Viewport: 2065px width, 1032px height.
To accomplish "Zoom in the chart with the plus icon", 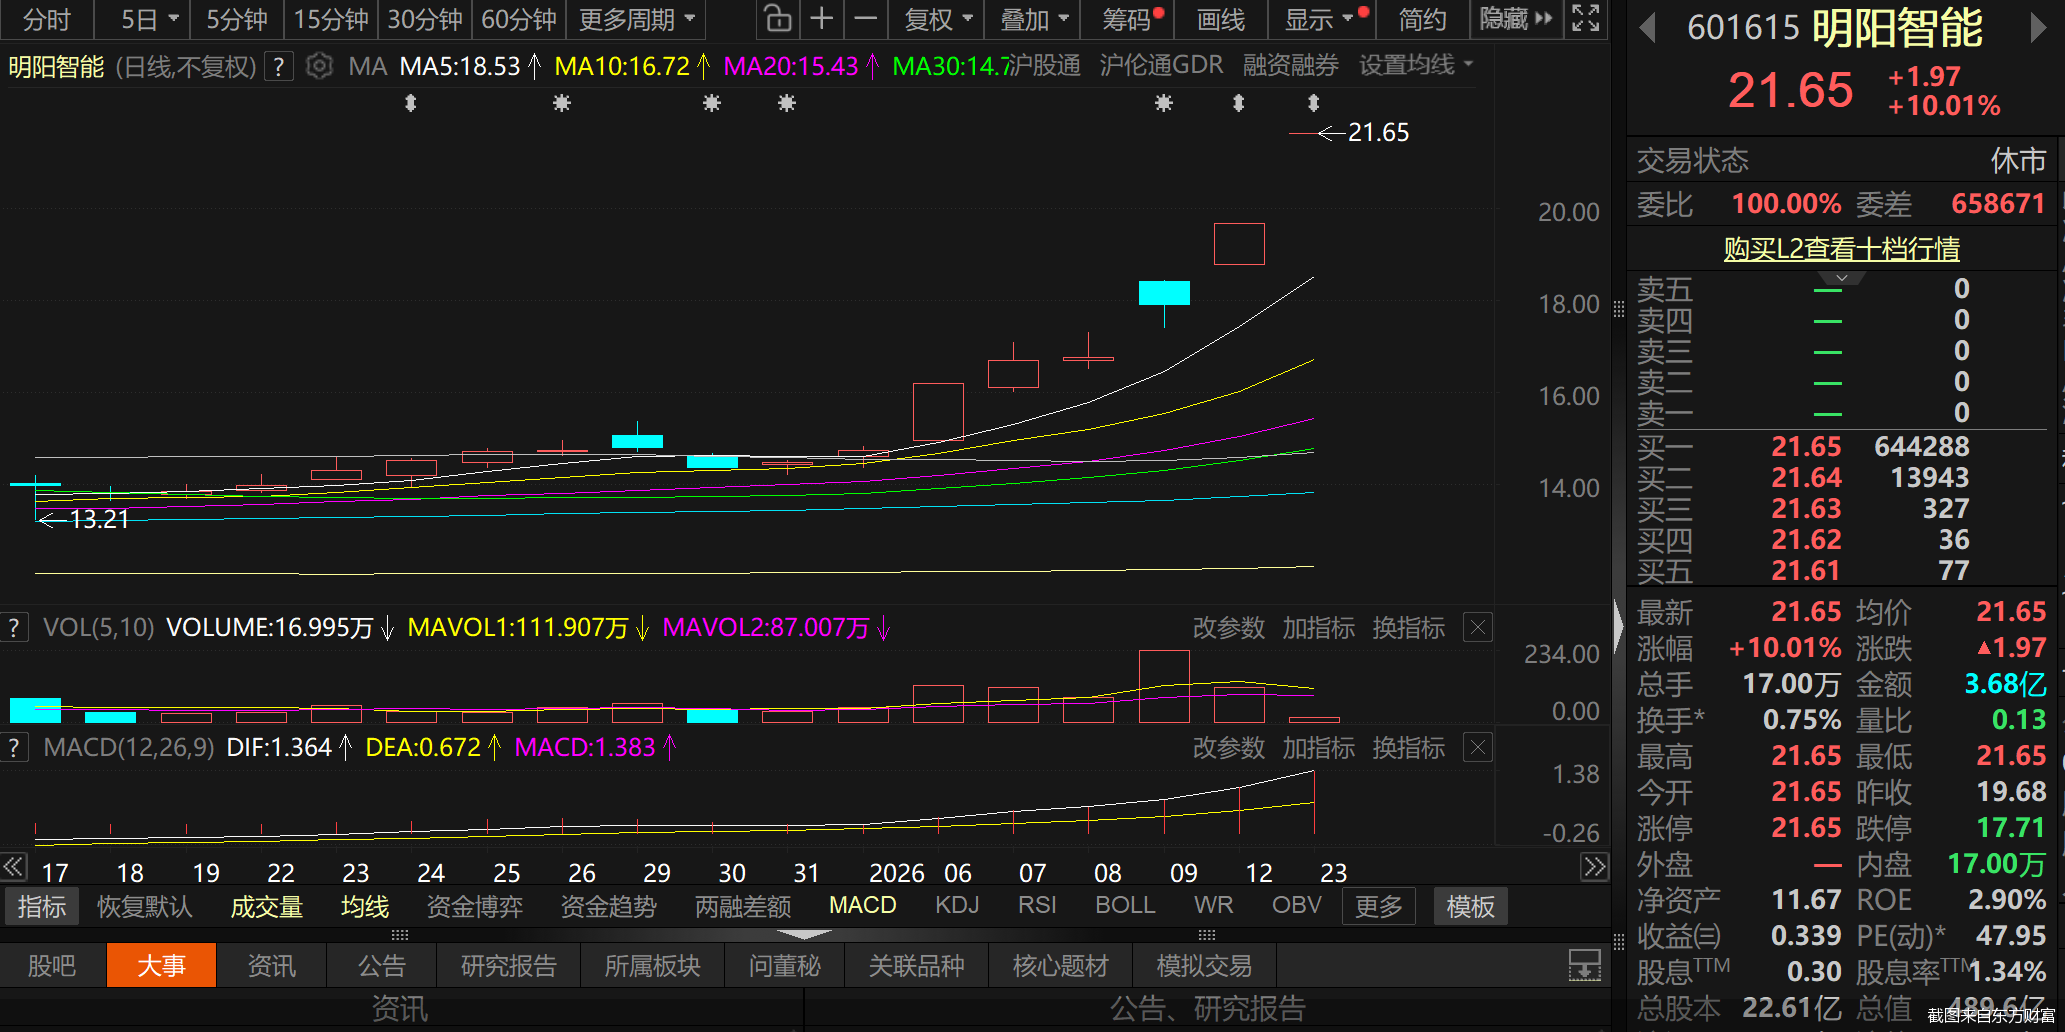I will click(822, 19).
